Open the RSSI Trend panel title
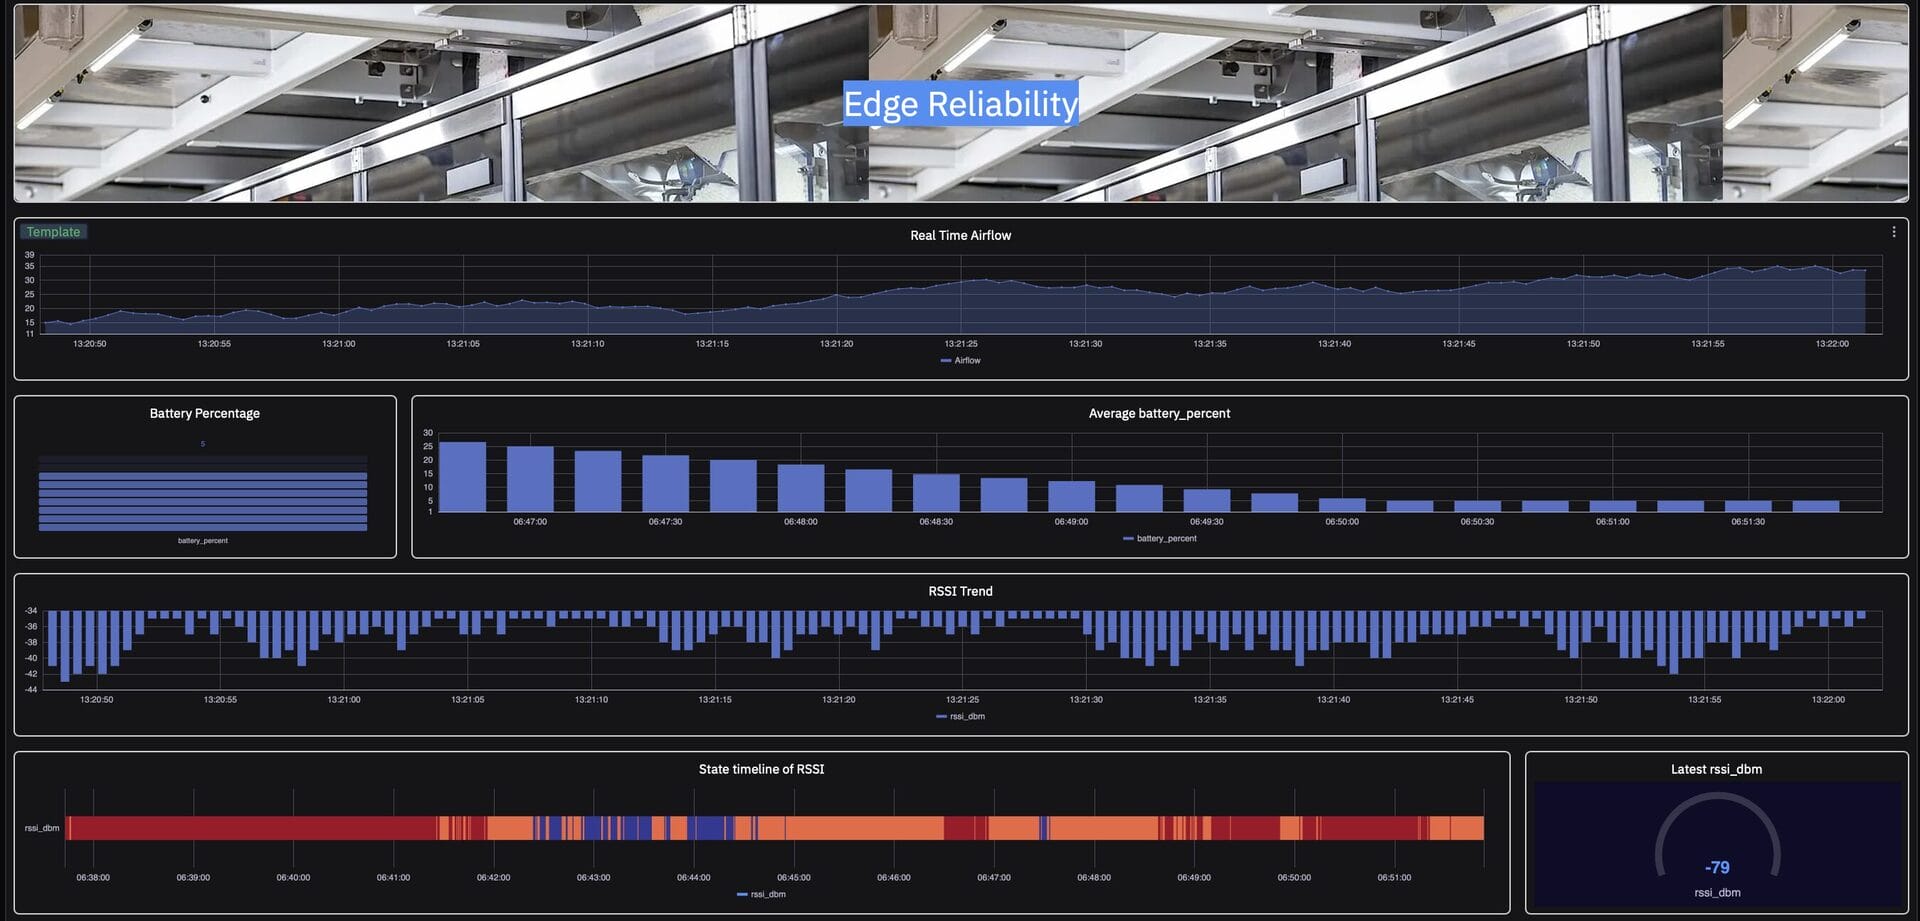 point(960,592)
